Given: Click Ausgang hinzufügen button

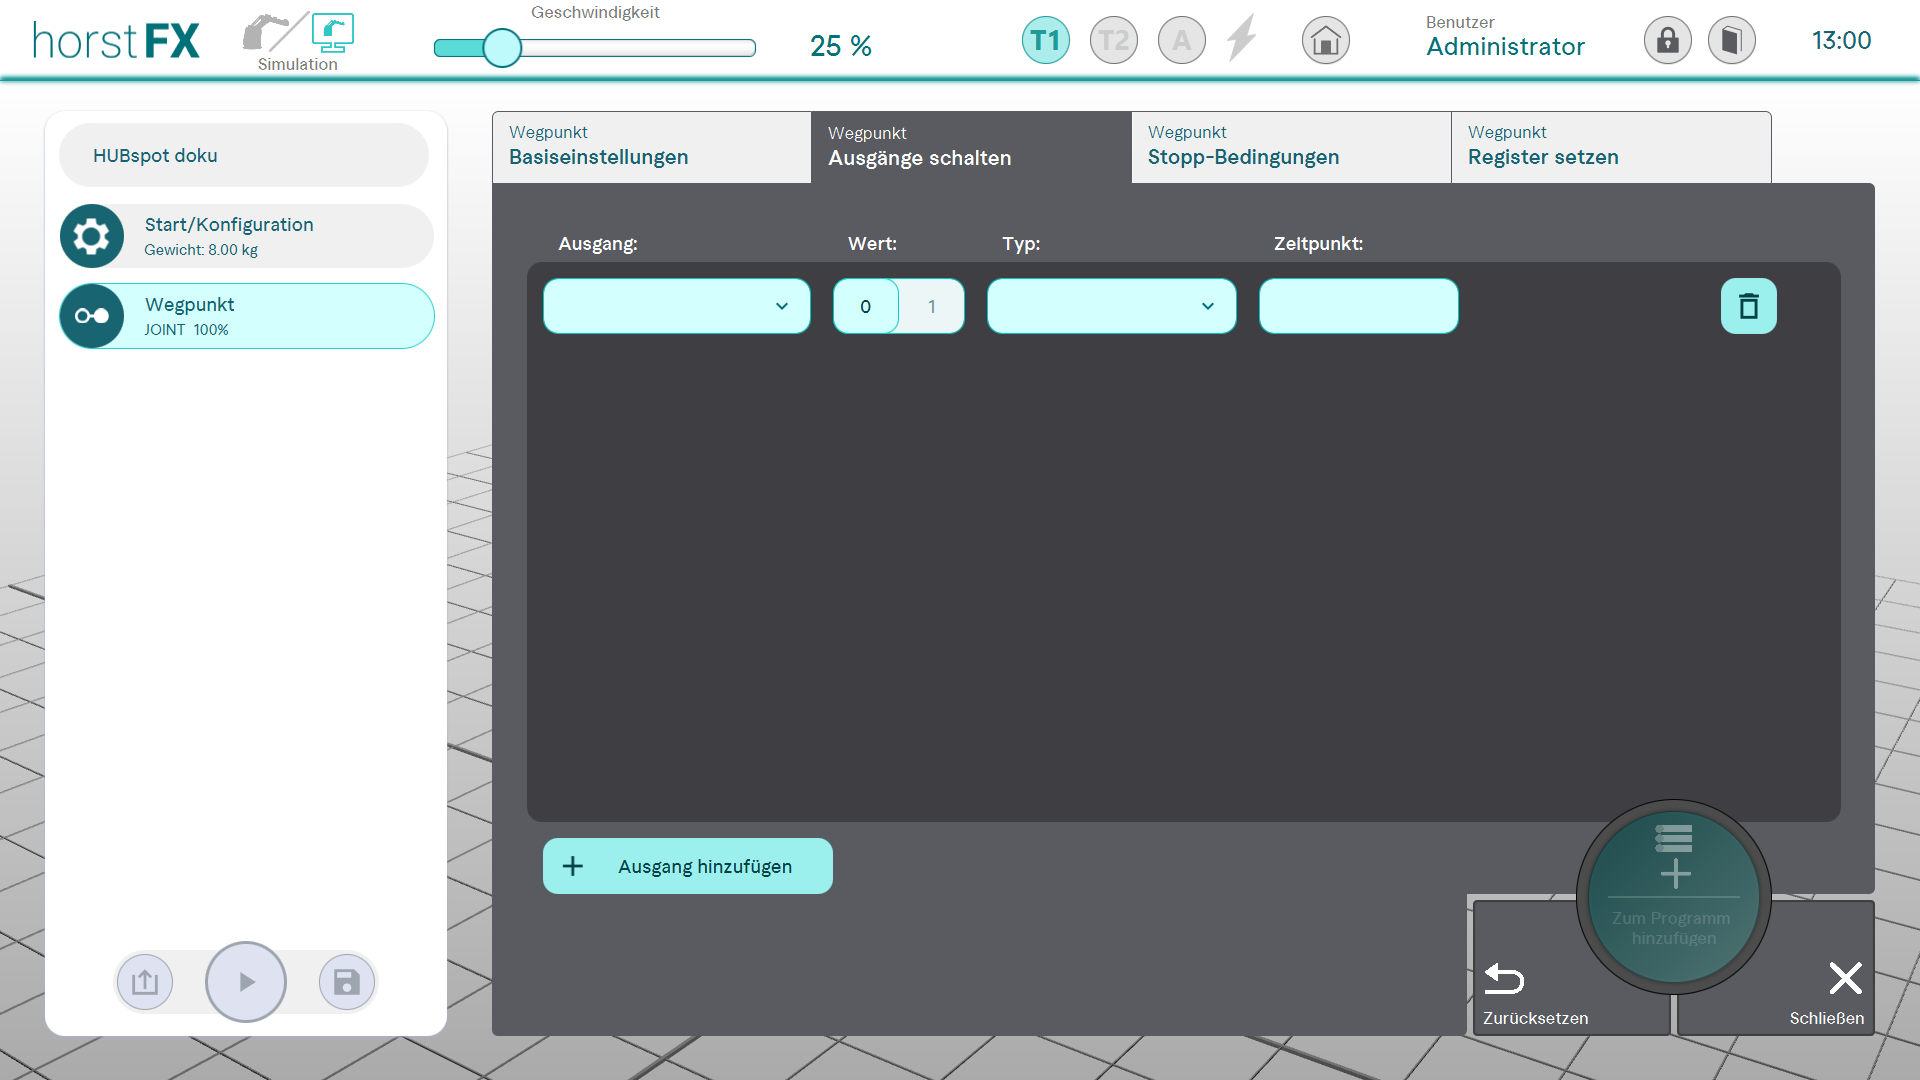Looking at the screenshot, I should pyautogui.click(x=687, y=866).
